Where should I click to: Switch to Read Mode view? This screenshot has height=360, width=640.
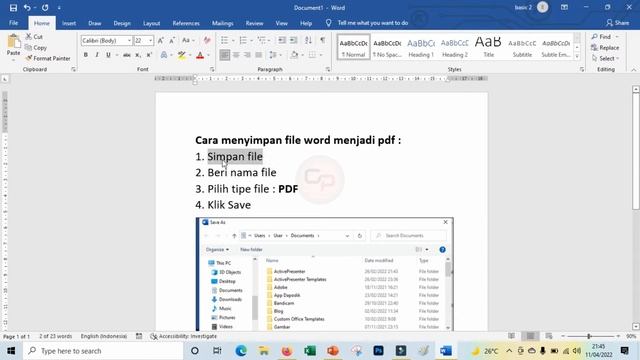511,336
